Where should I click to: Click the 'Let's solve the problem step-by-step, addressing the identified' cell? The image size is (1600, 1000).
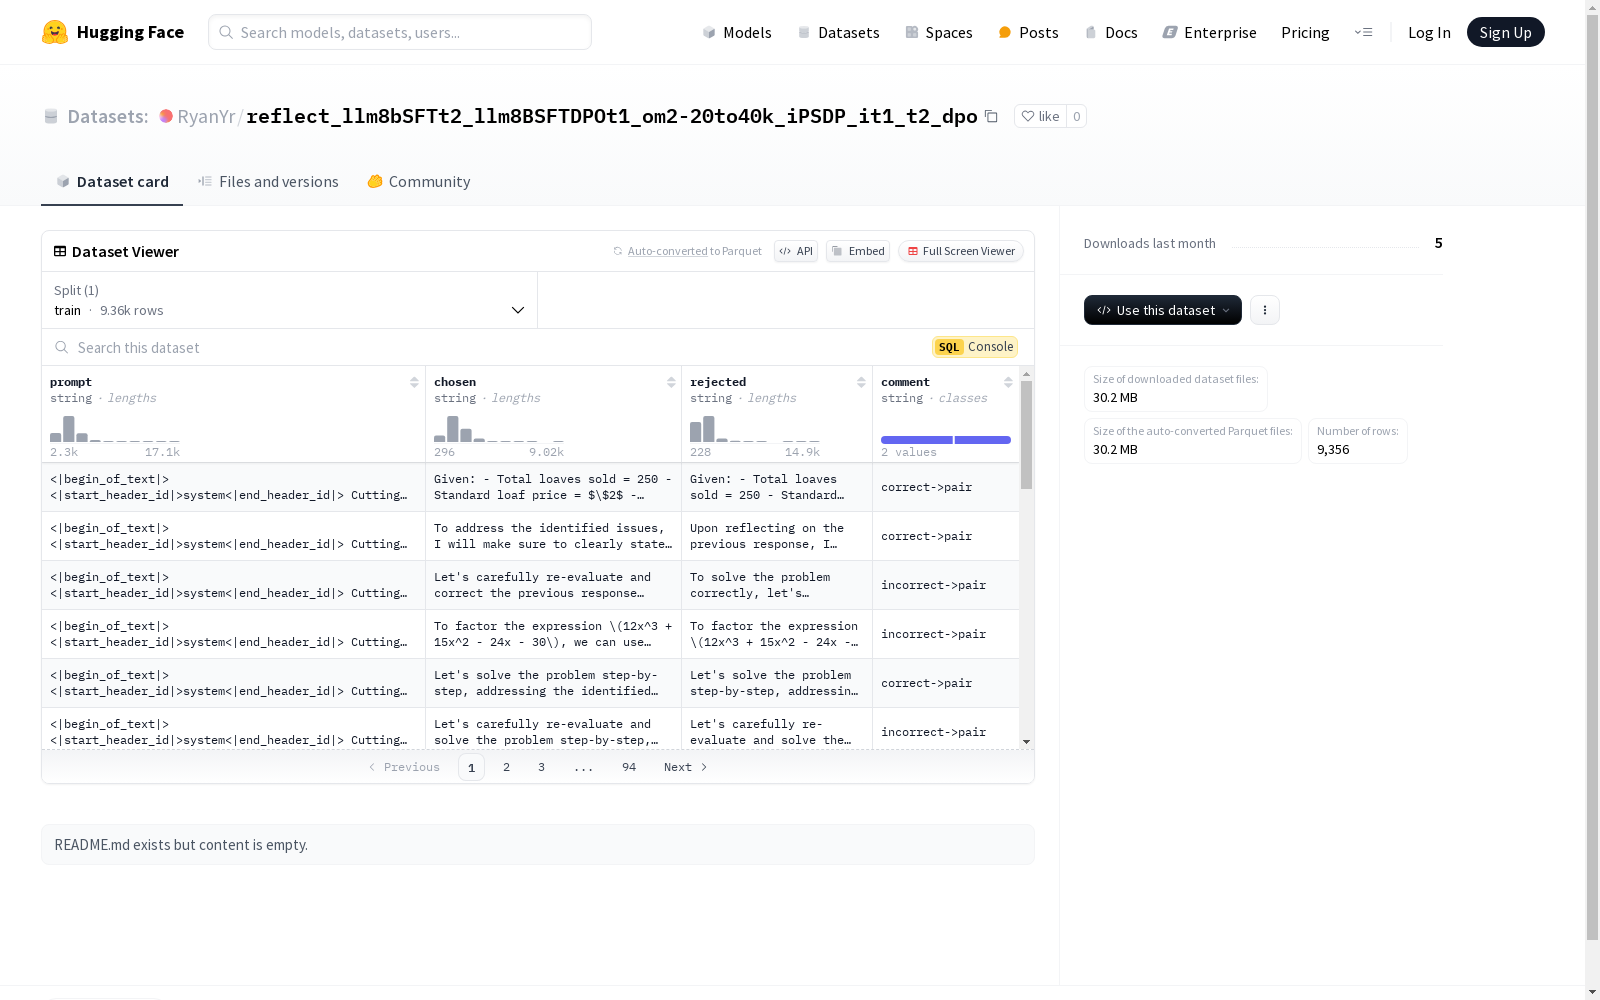pos(553,683)
